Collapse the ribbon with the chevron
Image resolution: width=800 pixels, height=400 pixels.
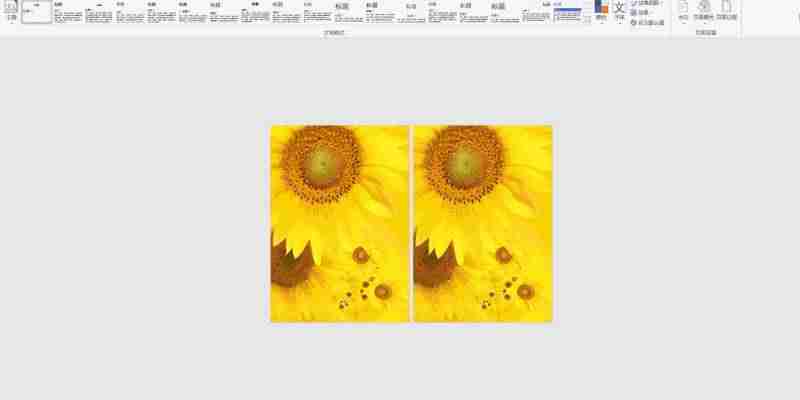pos(797,17)
